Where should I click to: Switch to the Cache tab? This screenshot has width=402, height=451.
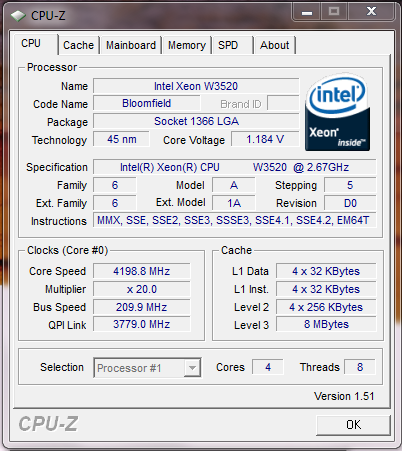point(78,45)
